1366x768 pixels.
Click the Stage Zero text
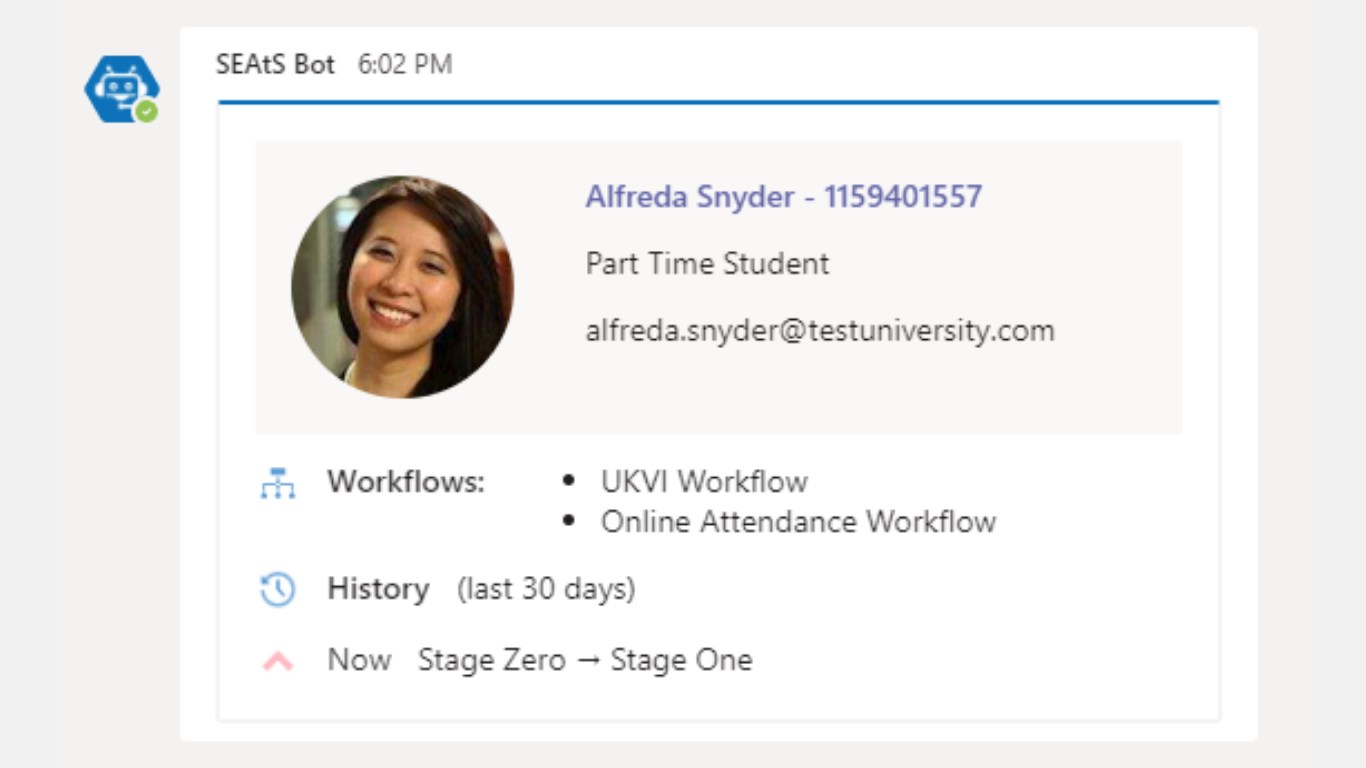tap(491, 660)
